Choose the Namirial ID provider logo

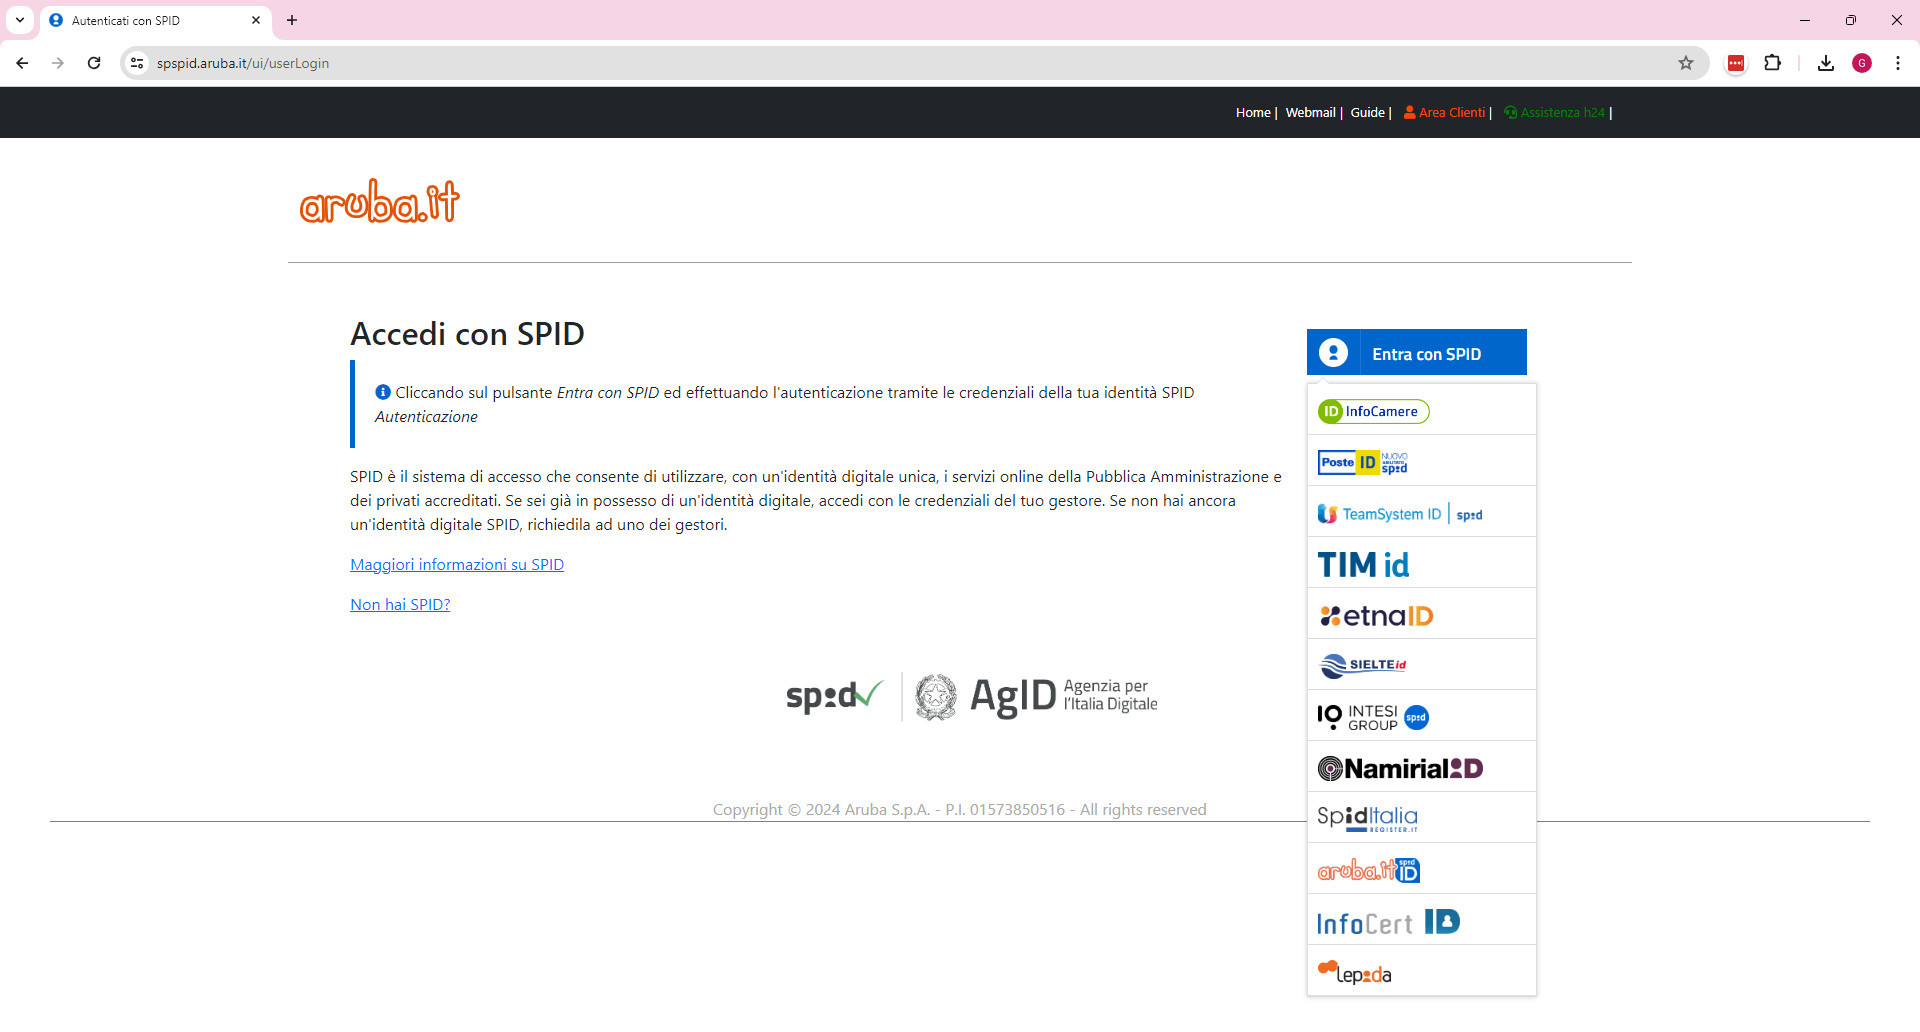[x=1400, y=768]
